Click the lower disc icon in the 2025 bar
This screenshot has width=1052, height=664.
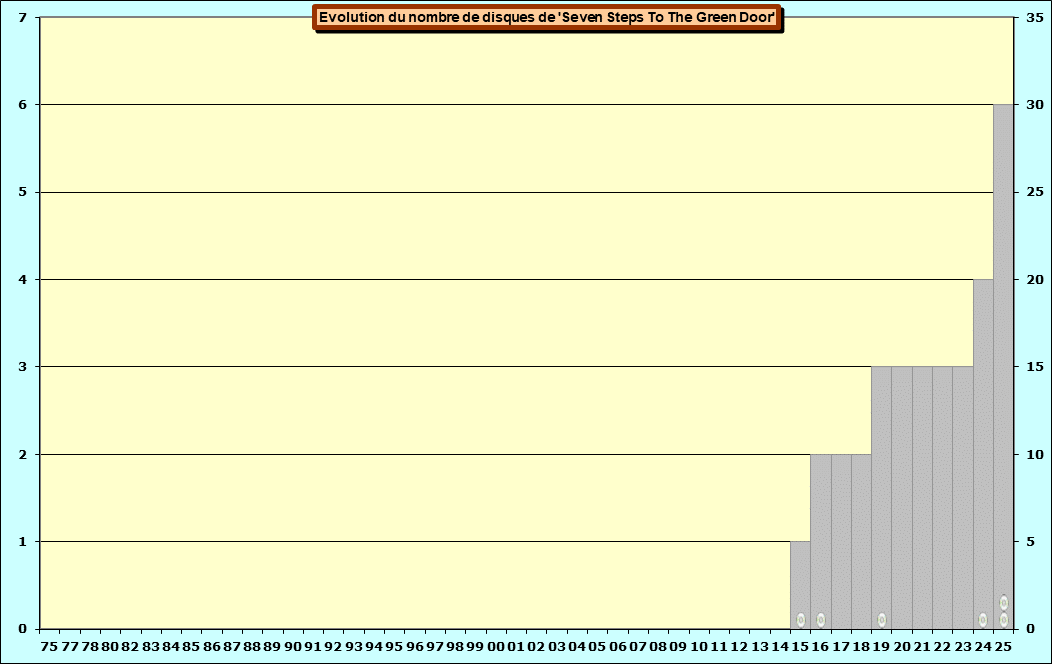pos(1003,620)
